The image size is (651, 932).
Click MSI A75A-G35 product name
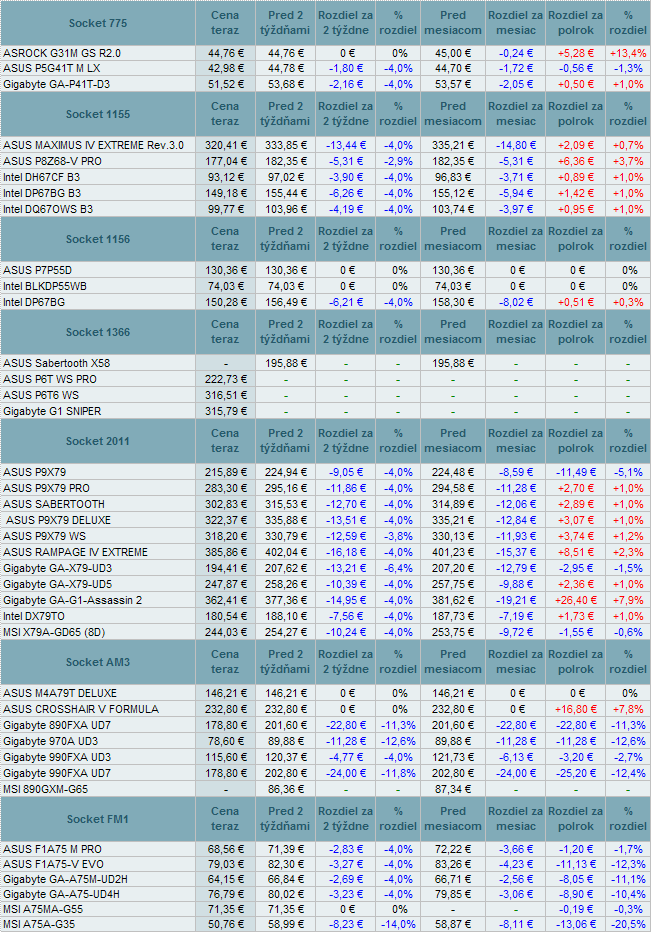pyautogui.click(x=39, y=924)
